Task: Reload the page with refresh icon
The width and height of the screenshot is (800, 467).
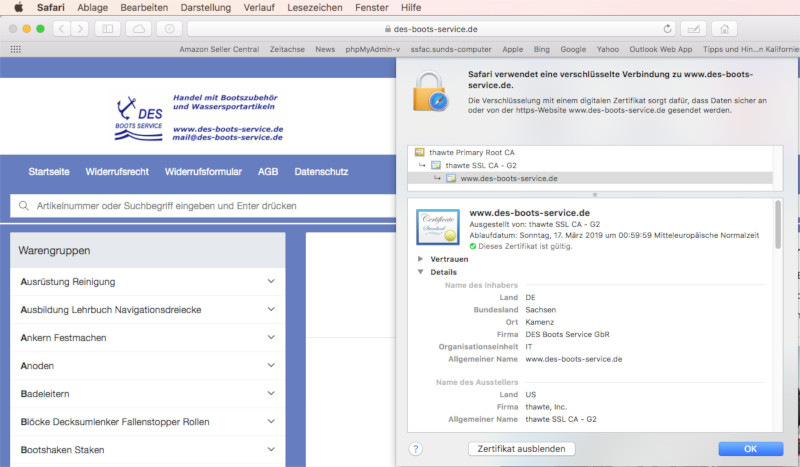Action: 667,29
